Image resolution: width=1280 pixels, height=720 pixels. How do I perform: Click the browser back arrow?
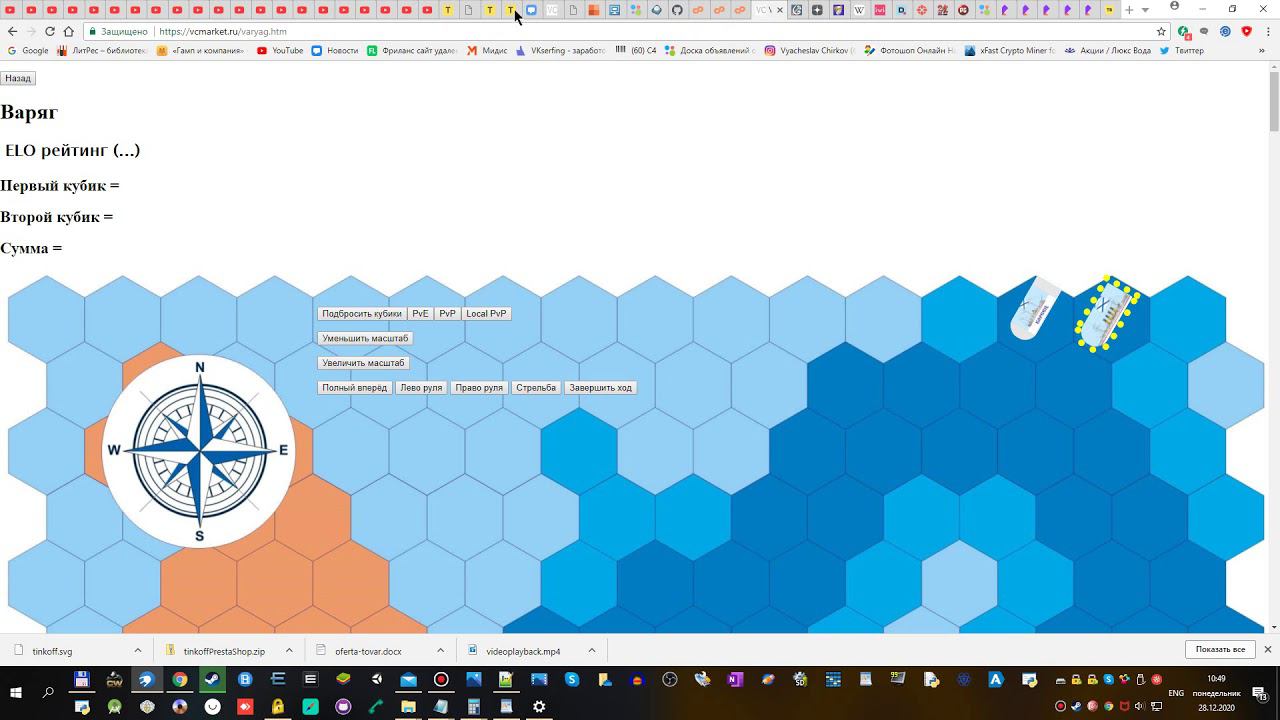click(11, 31)
